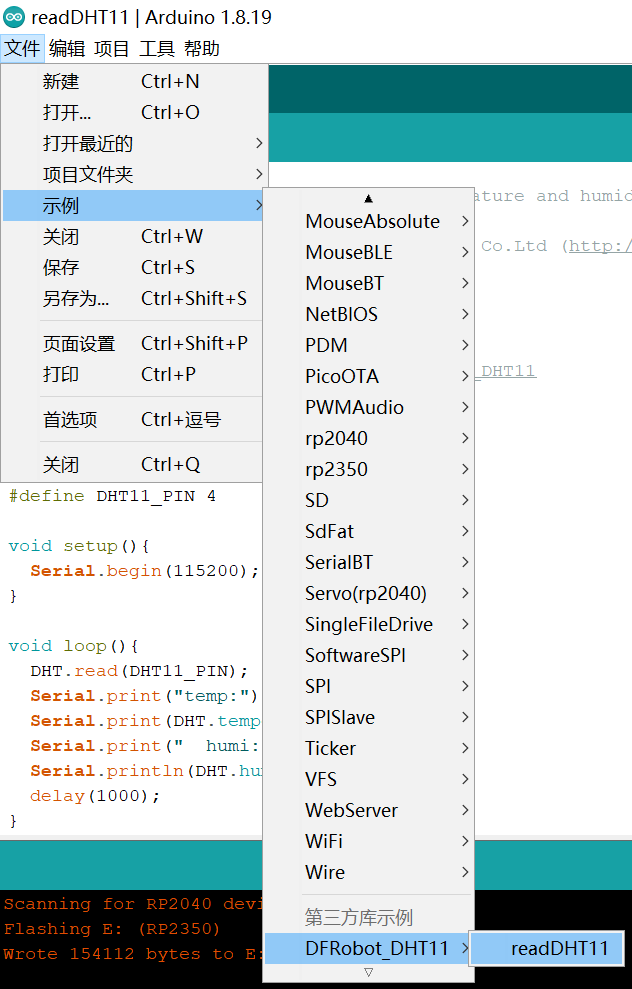Select 打印 menu entry
Screen dimensions: 632x989
(133, 374)
